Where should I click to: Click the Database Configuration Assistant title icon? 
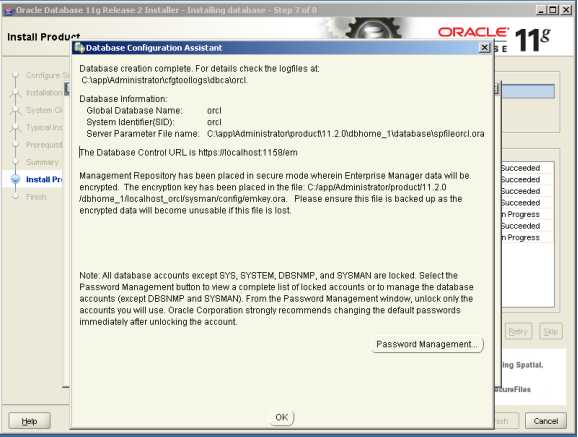(x=79, y=48)
